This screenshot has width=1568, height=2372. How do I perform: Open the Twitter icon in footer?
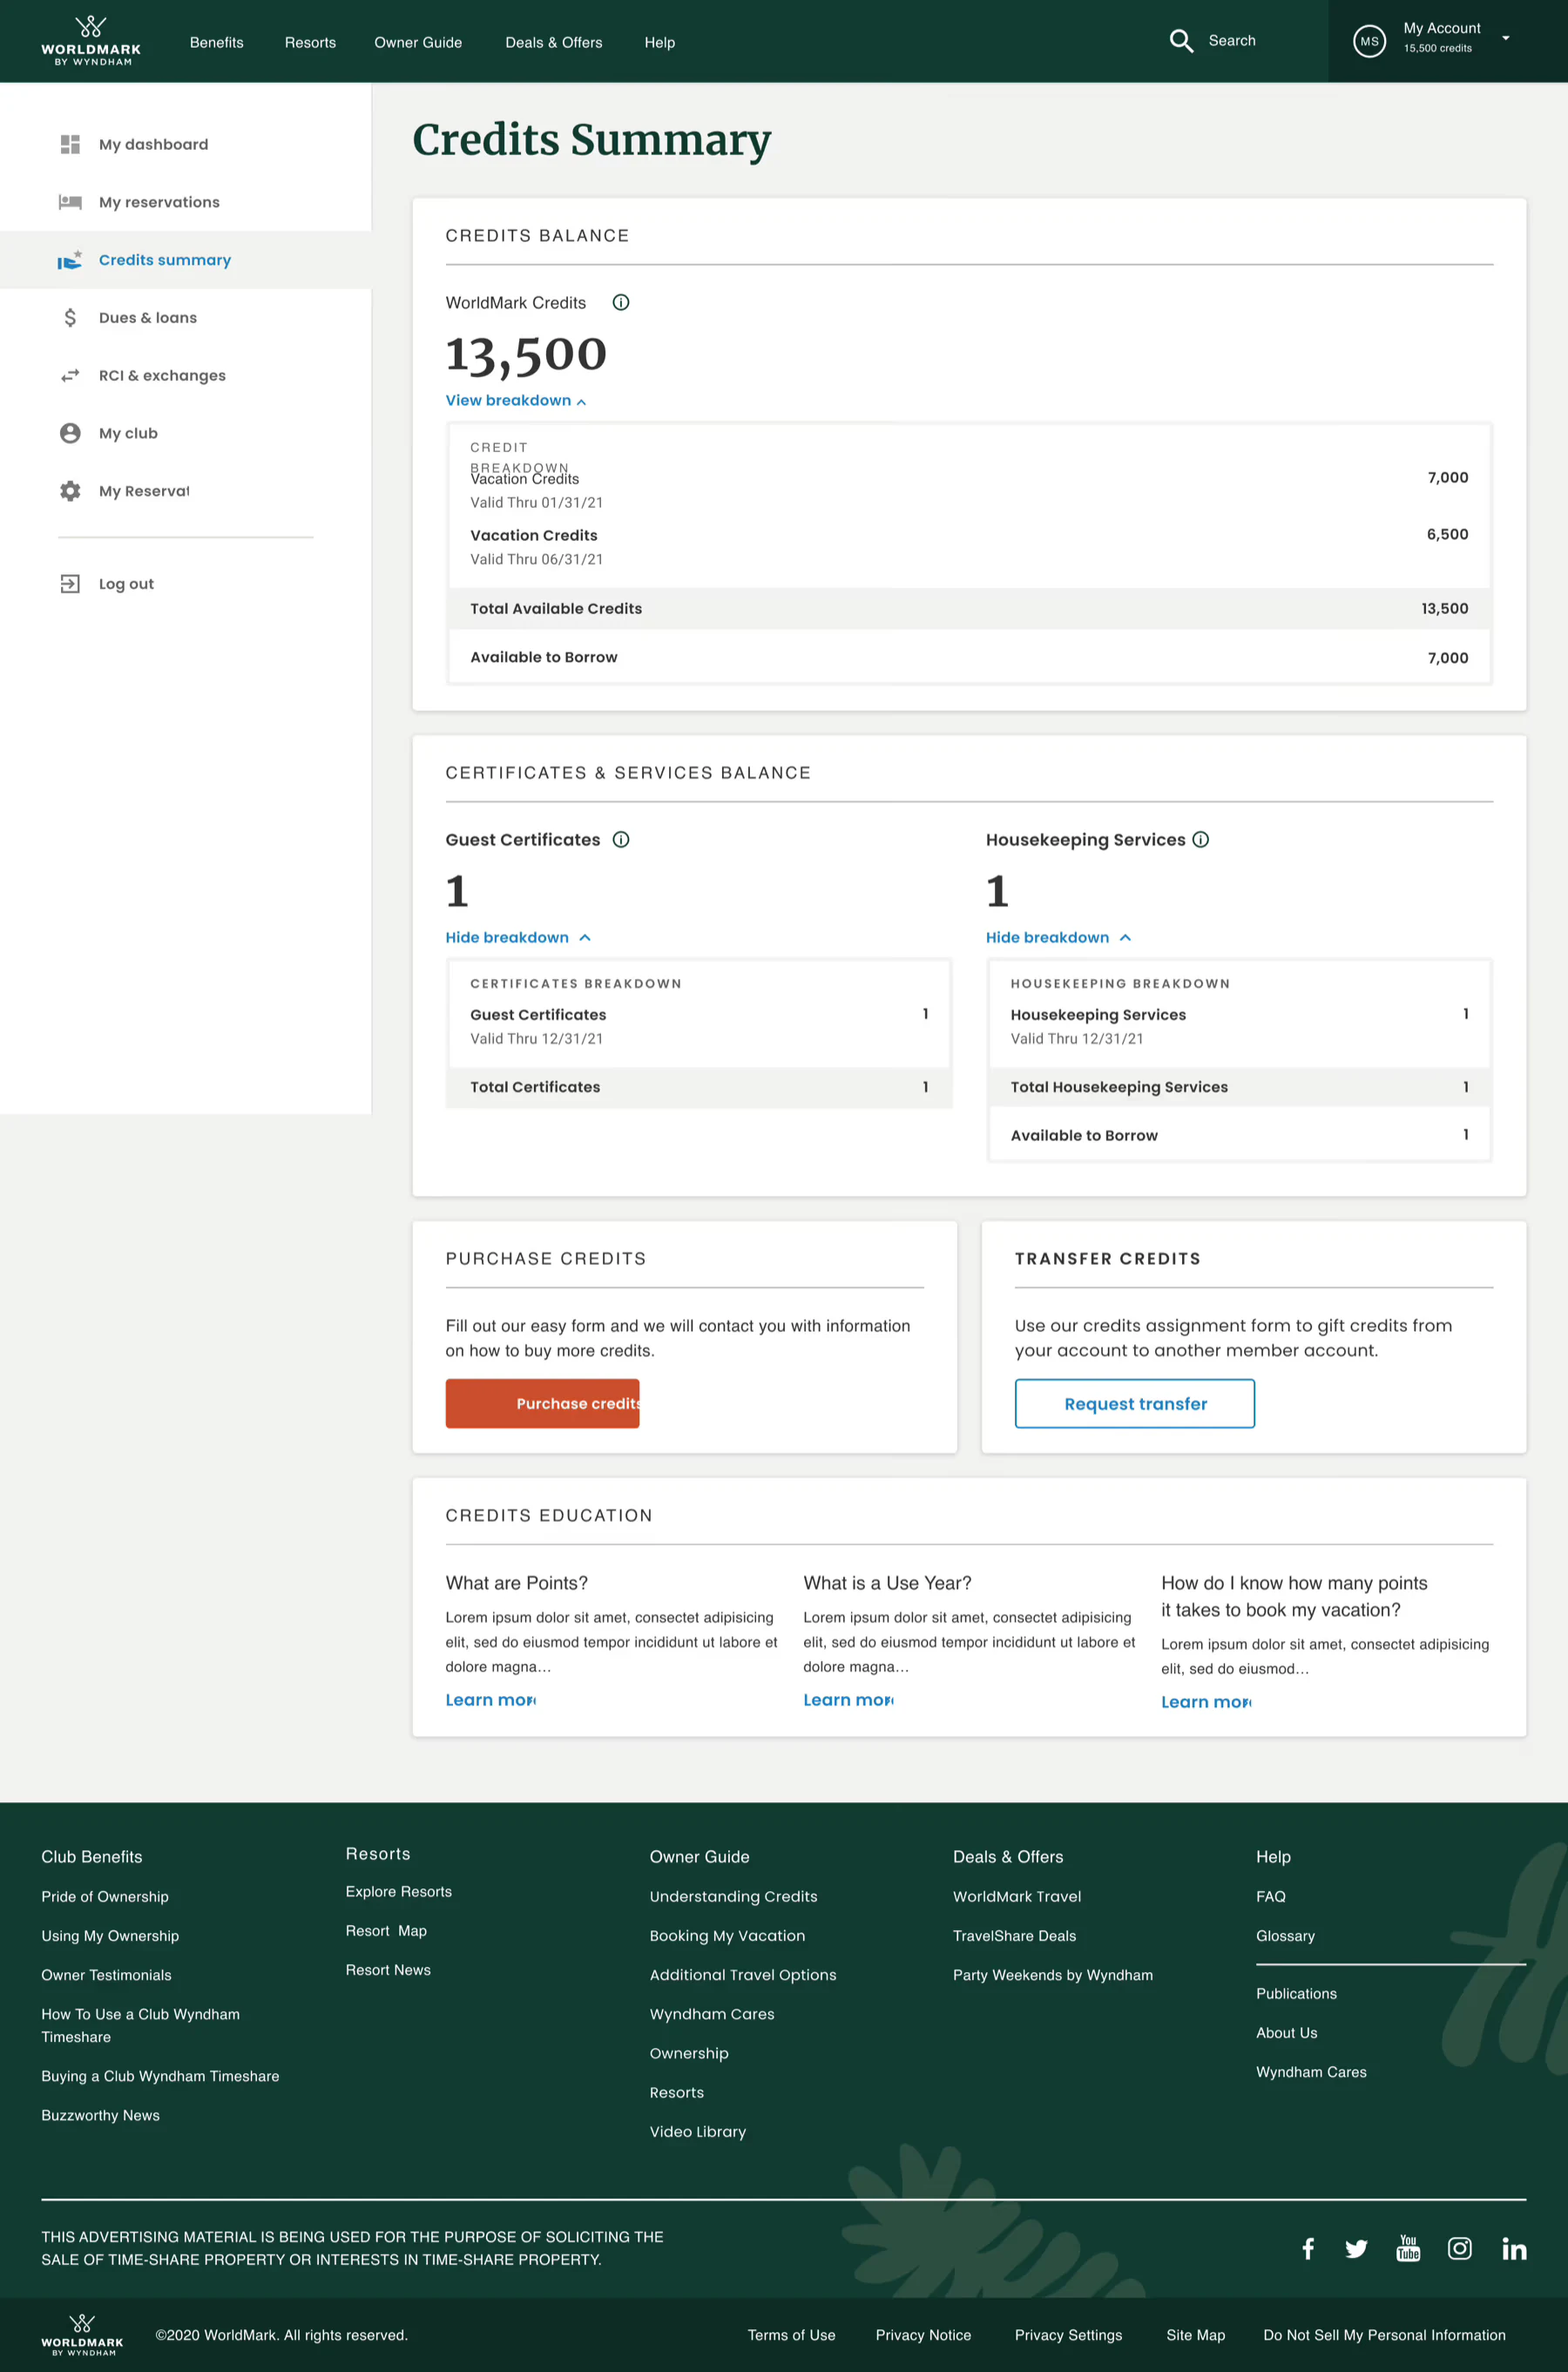[1356, 2248]
